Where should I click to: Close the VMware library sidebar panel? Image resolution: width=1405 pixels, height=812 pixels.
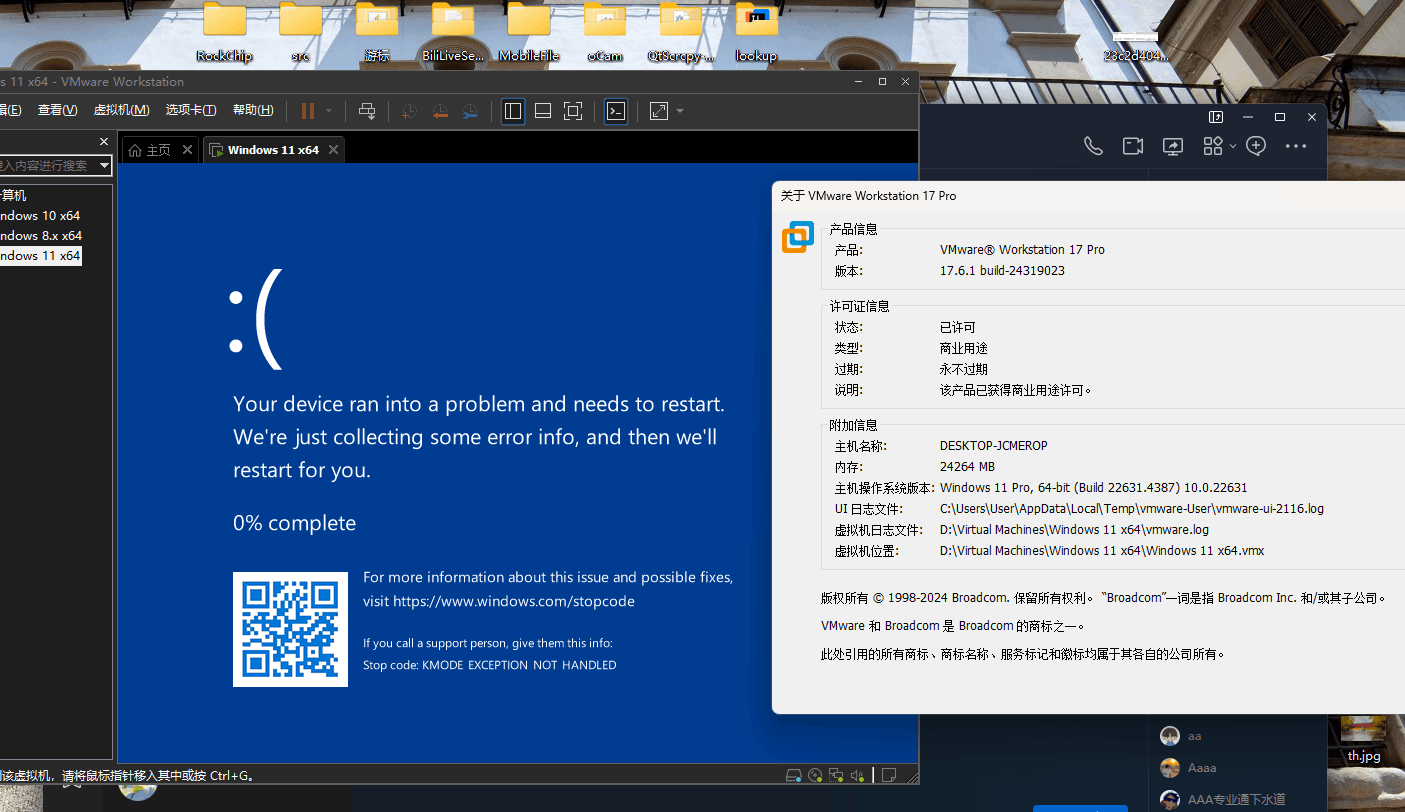coord(104,142)
